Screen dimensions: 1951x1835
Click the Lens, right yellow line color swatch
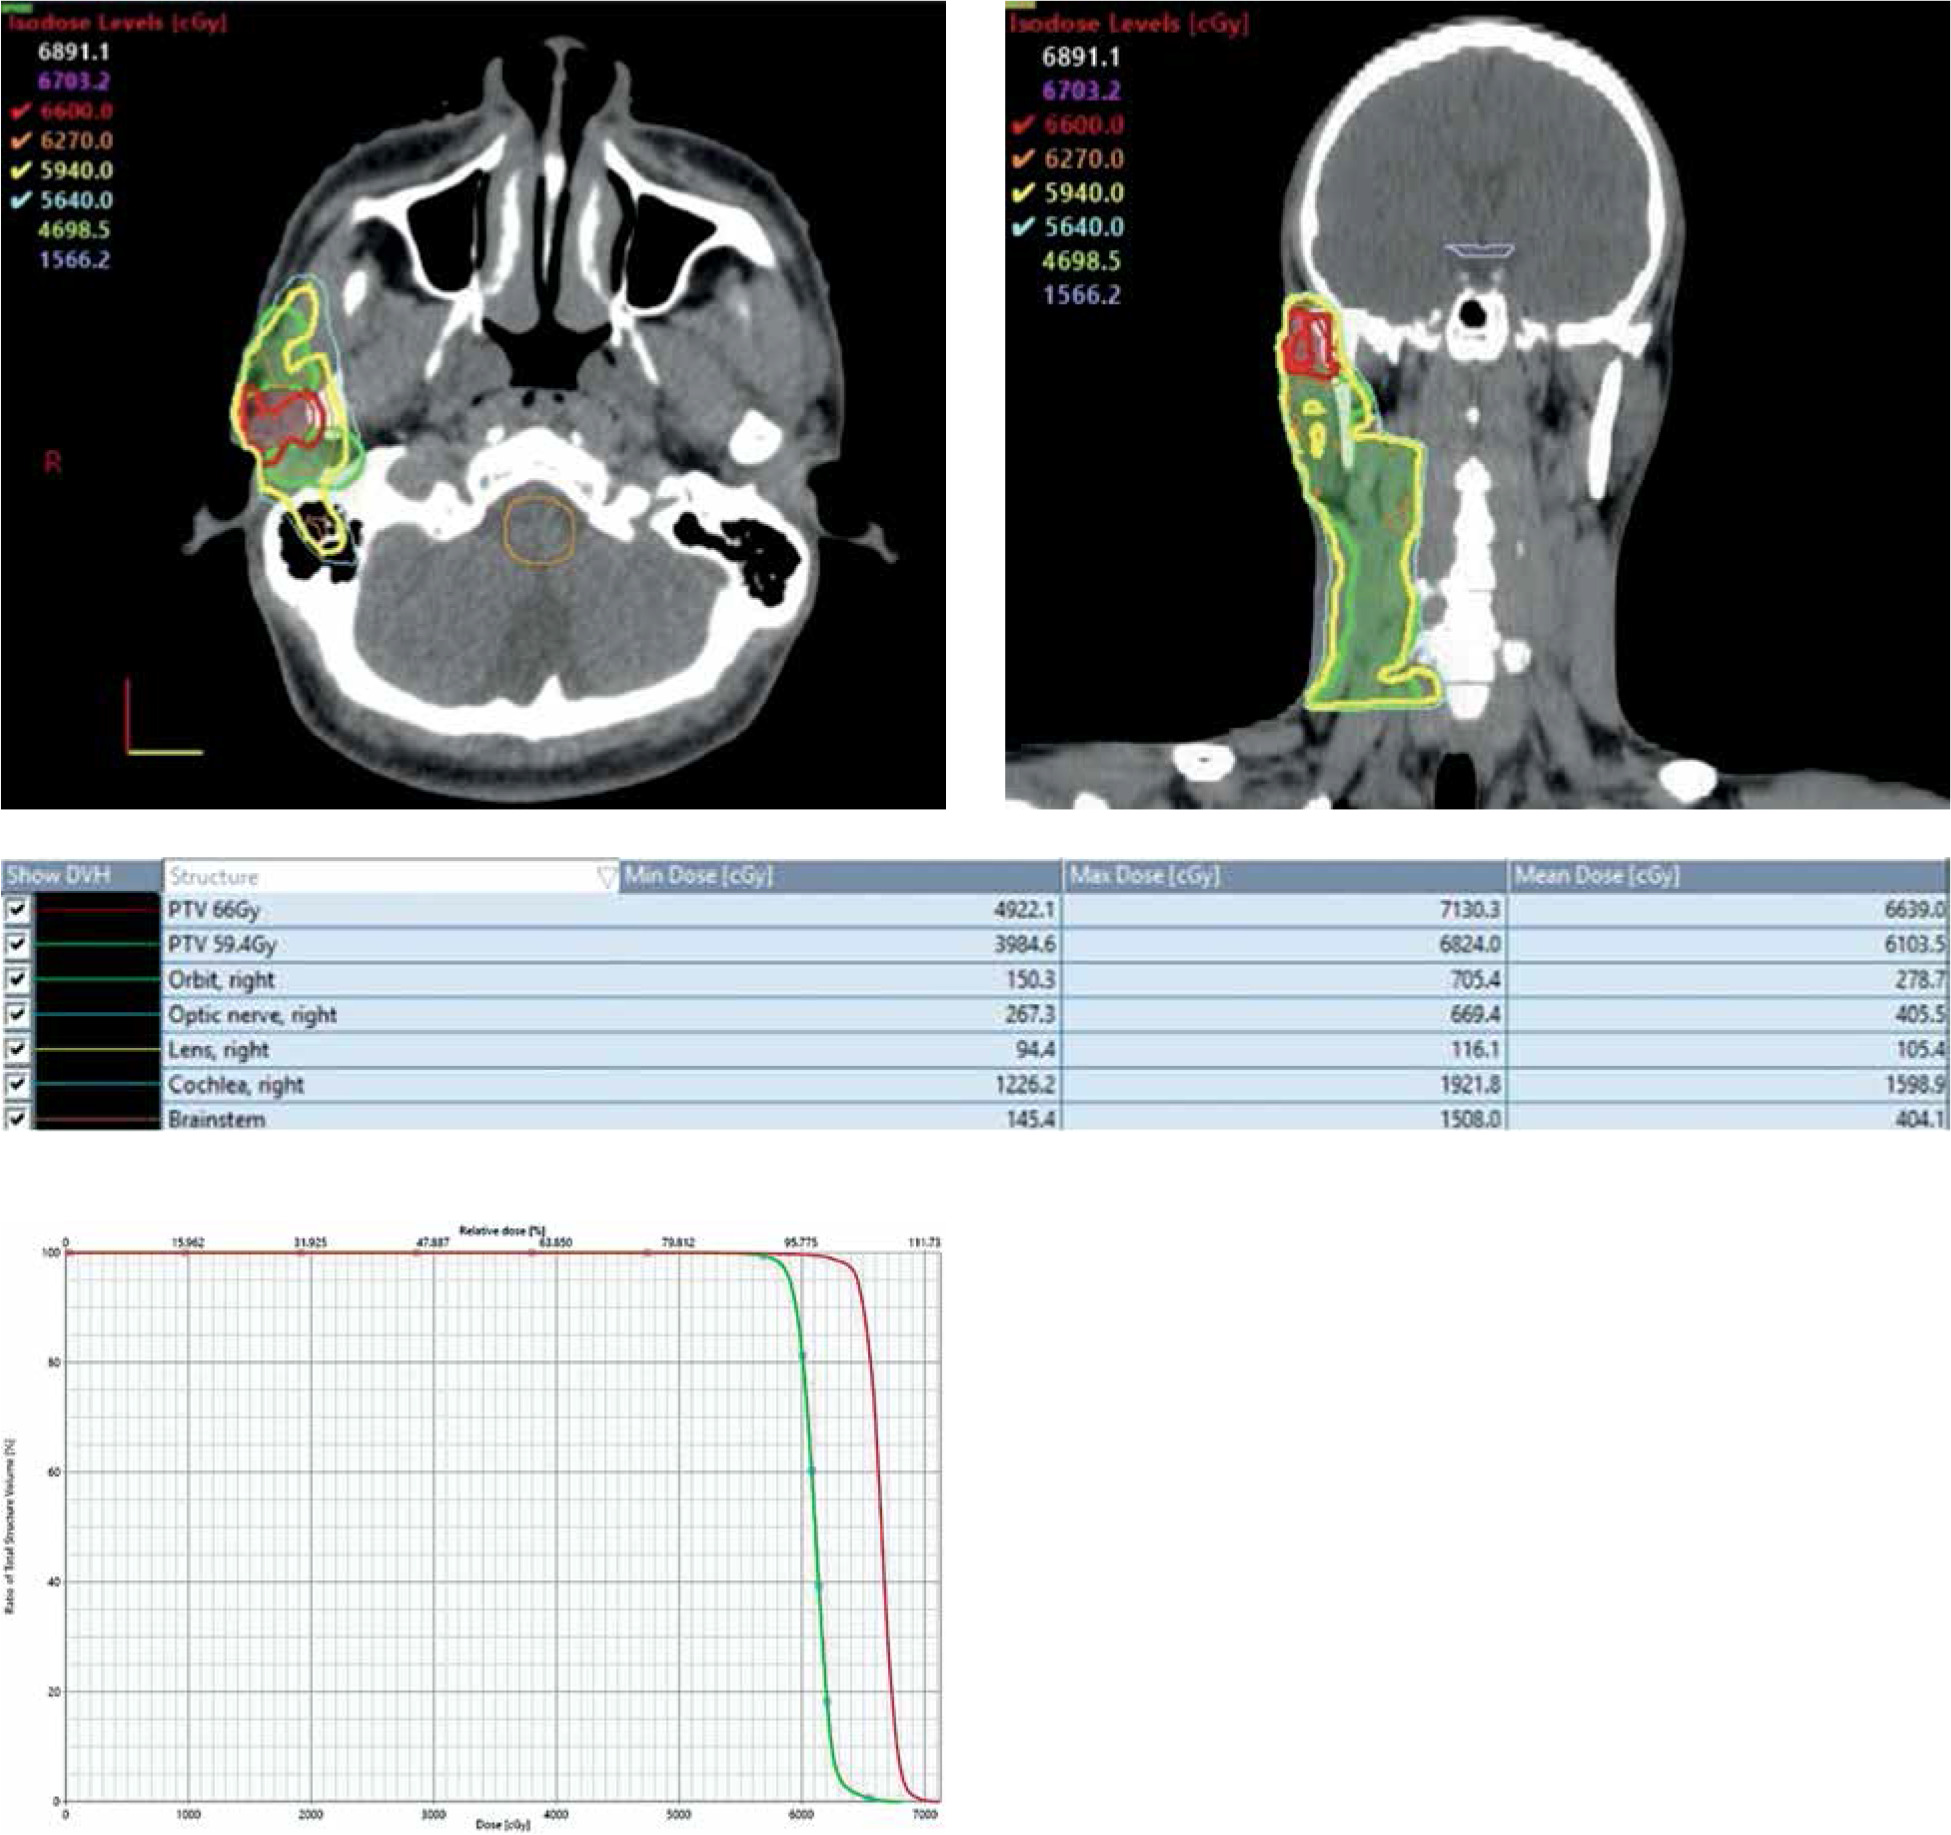tap(97, 1050)
